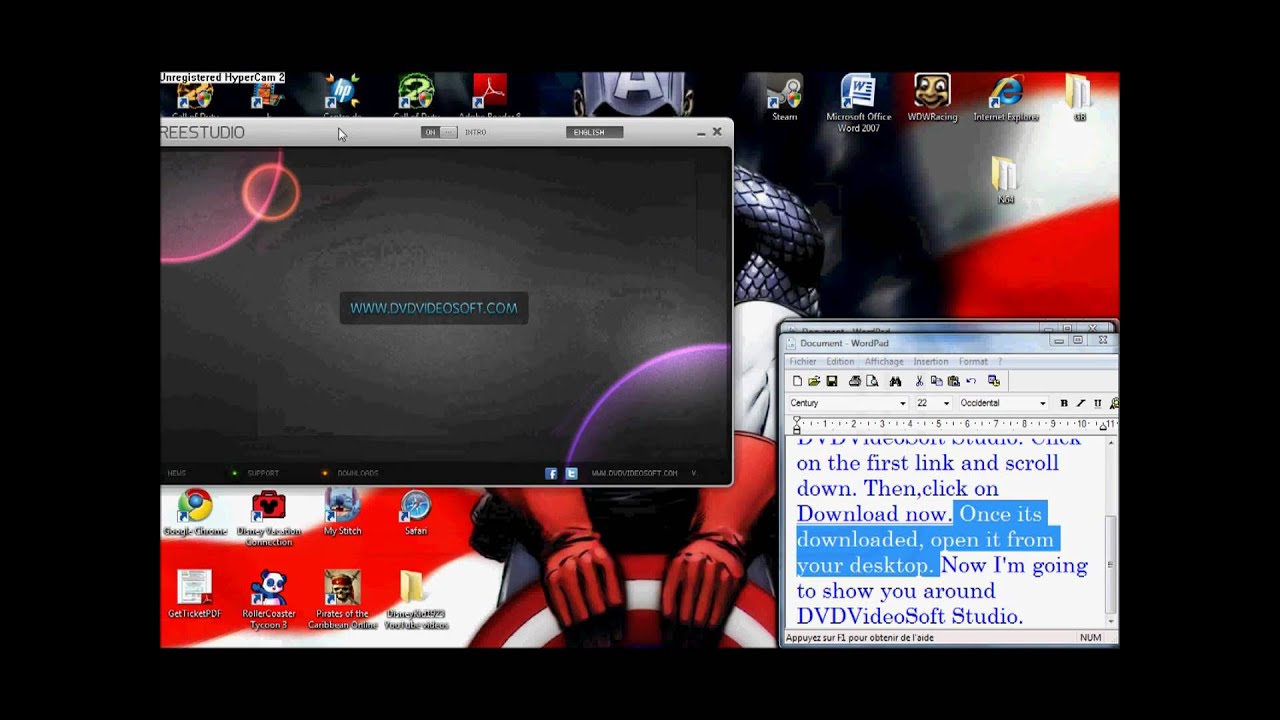Open the Edition menu in WordPad
The image size is (1280, 720).
point(840,361)
